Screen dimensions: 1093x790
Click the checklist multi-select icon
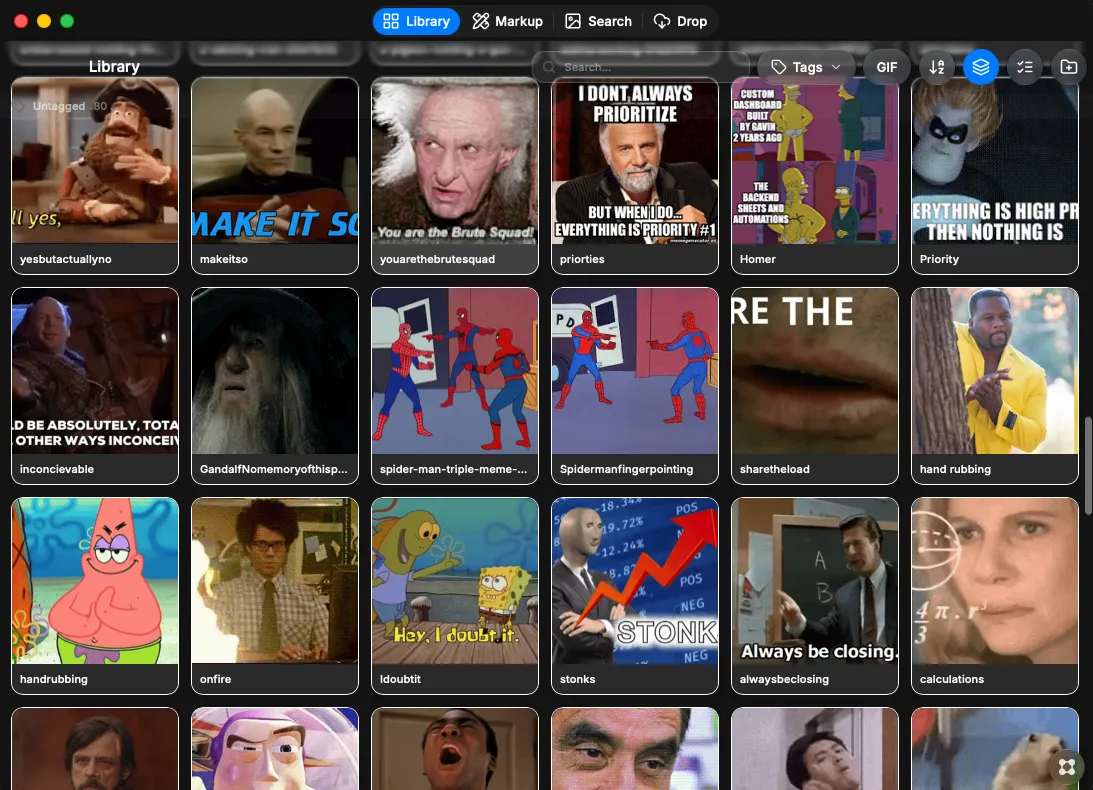(x=1025, y=67)
